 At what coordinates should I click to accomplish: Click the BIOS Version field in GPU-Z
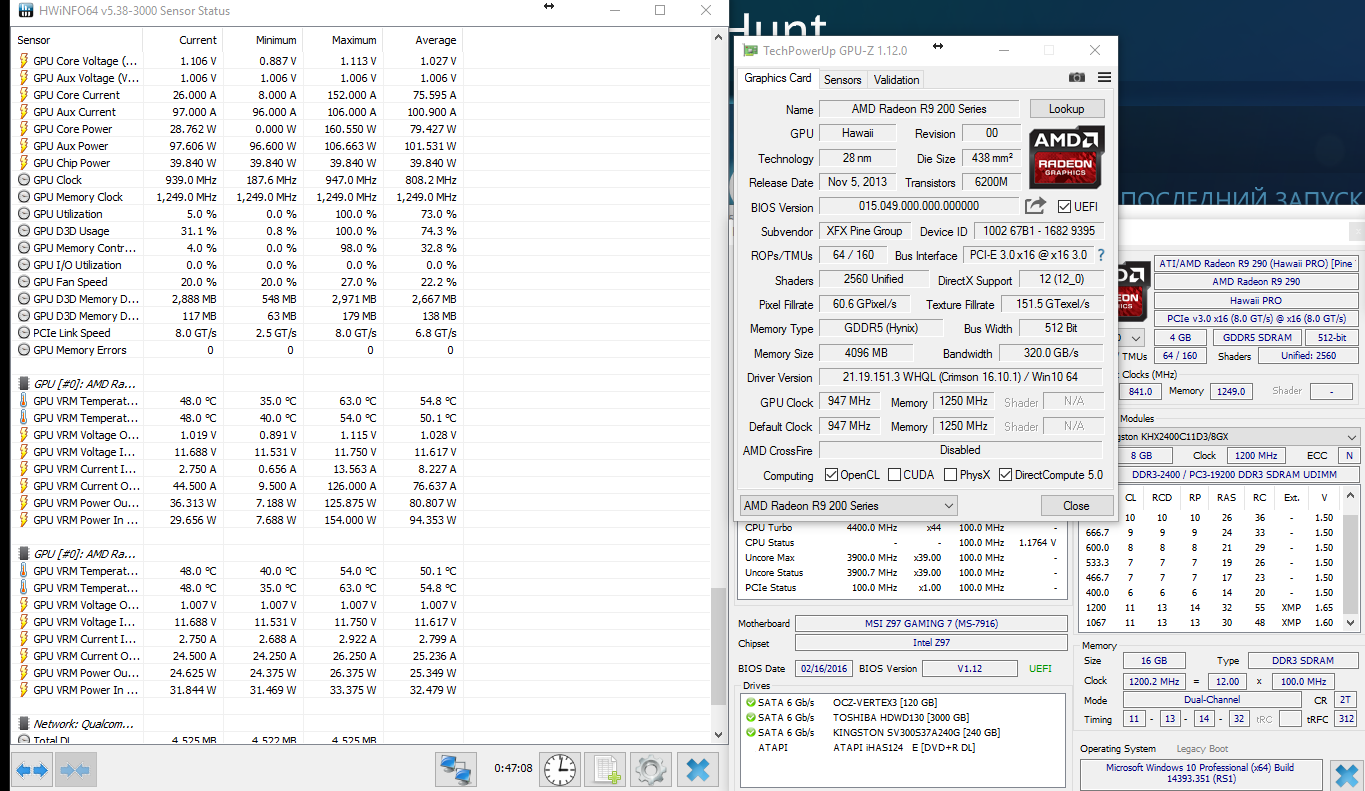(x=918, y=206)
